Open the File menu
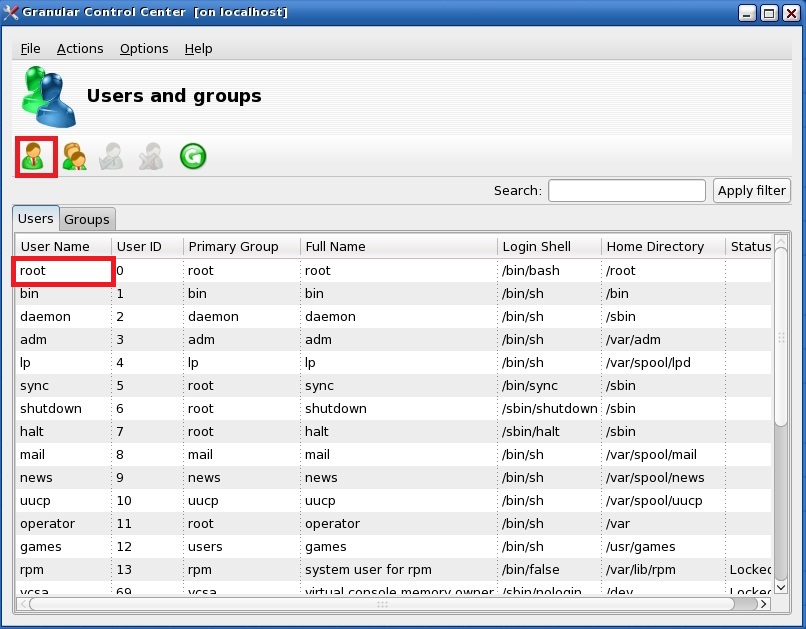 pos(30,48)
